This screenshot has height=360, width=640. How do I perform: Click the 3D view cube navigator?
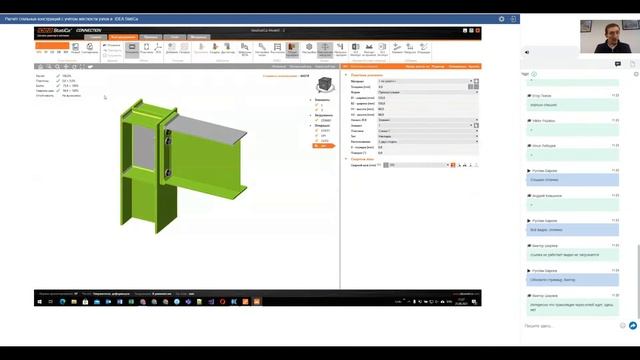click(x=325, y=85)
